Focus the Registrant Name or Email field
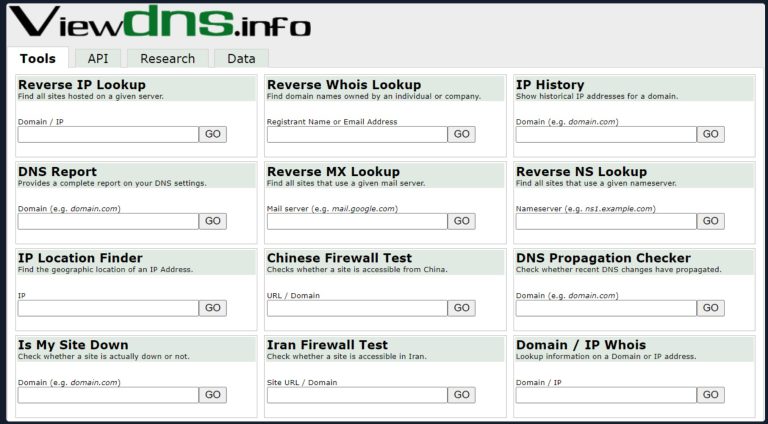Viewport: 768px width, 424px height. pos(356,134)
